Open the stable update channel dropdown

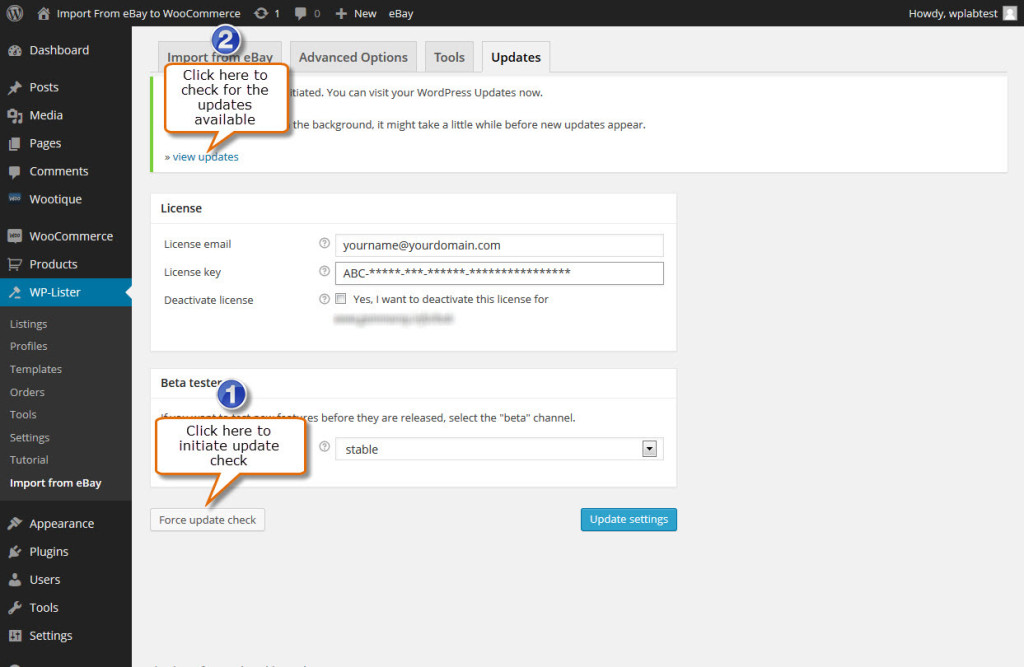coord(499,449)
